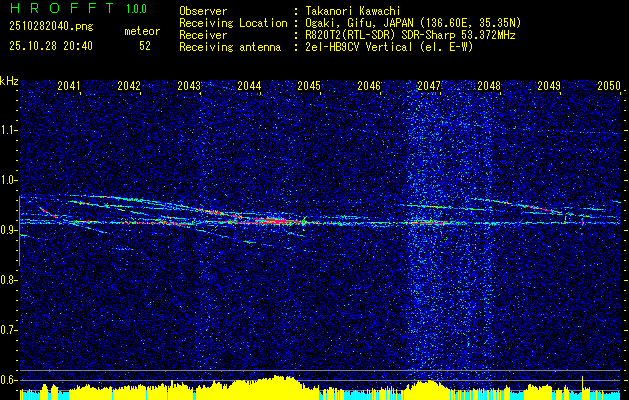The image size is (629, 400).
Task: Click the 2041 time marker
Action: [x=69, y=86]
